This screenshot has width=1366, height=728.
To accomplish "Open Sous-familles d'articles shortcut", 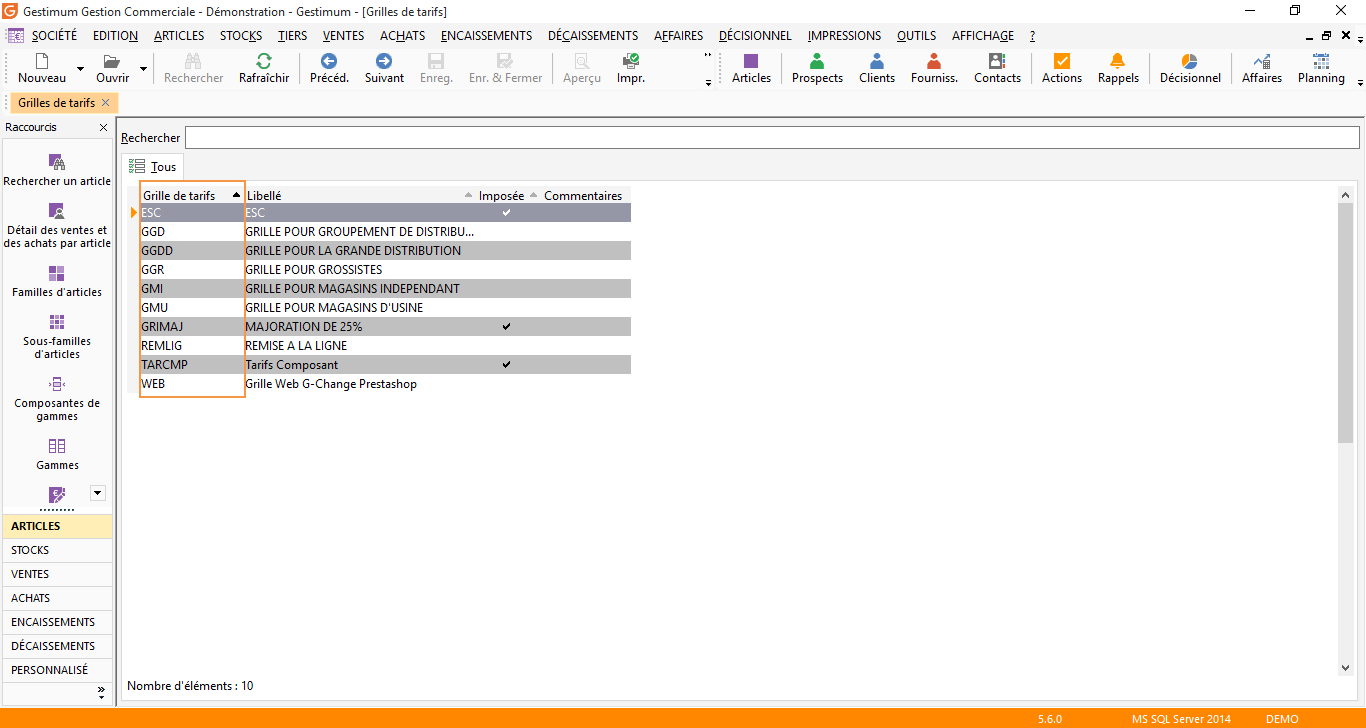I will pos(57,337).
